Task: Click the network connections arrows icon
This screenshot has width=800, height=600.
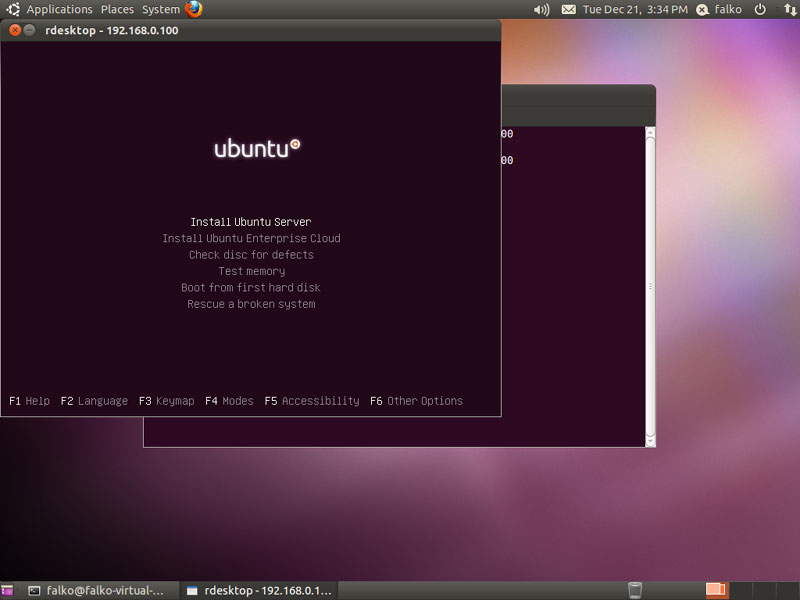Action: (x=788, y=10)
